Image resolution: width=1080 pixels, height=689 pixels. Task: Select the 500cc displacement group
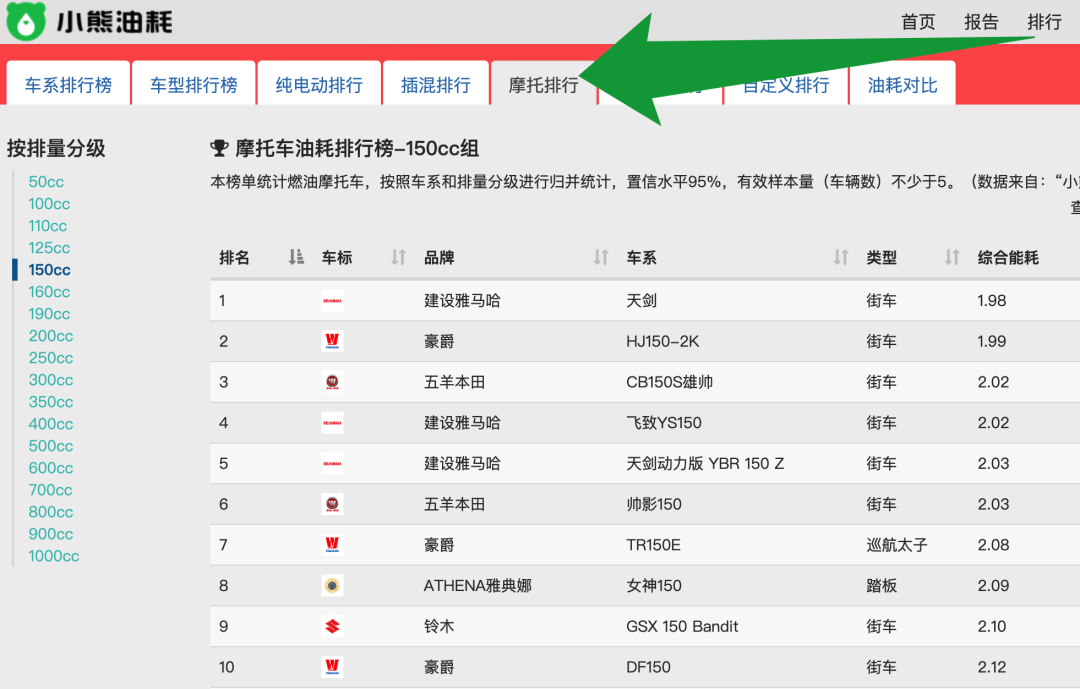[x=50, y=446]
